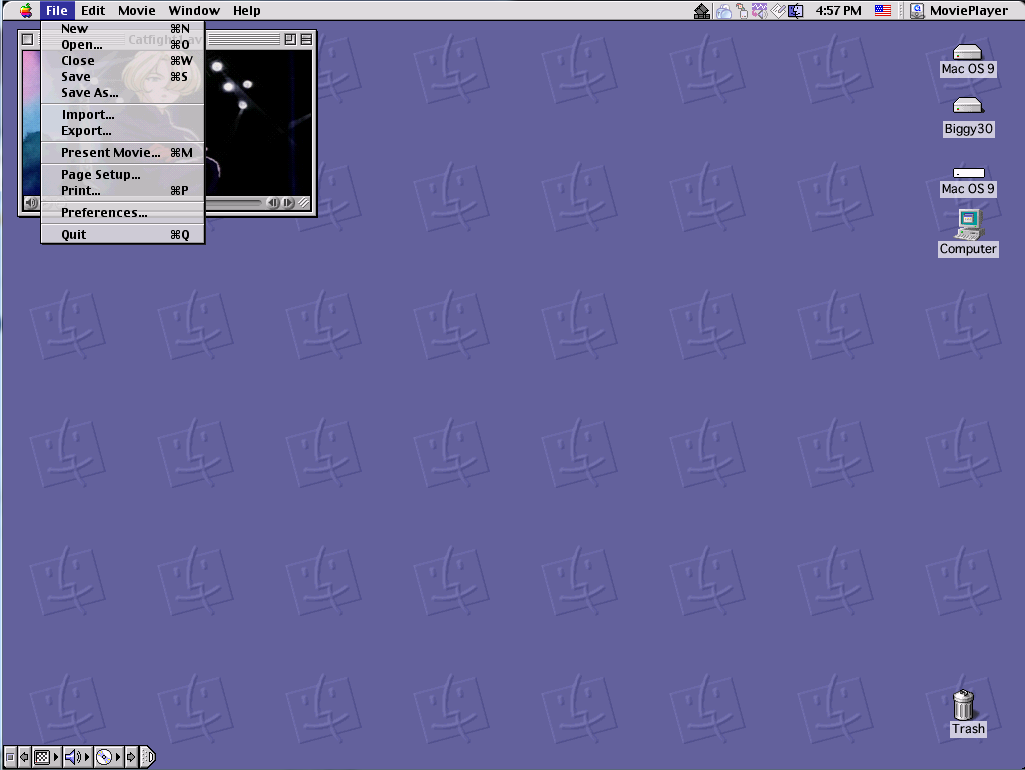1025x770 pixels.
Task: Click the Control Strip close box
Action: point(9,758)
